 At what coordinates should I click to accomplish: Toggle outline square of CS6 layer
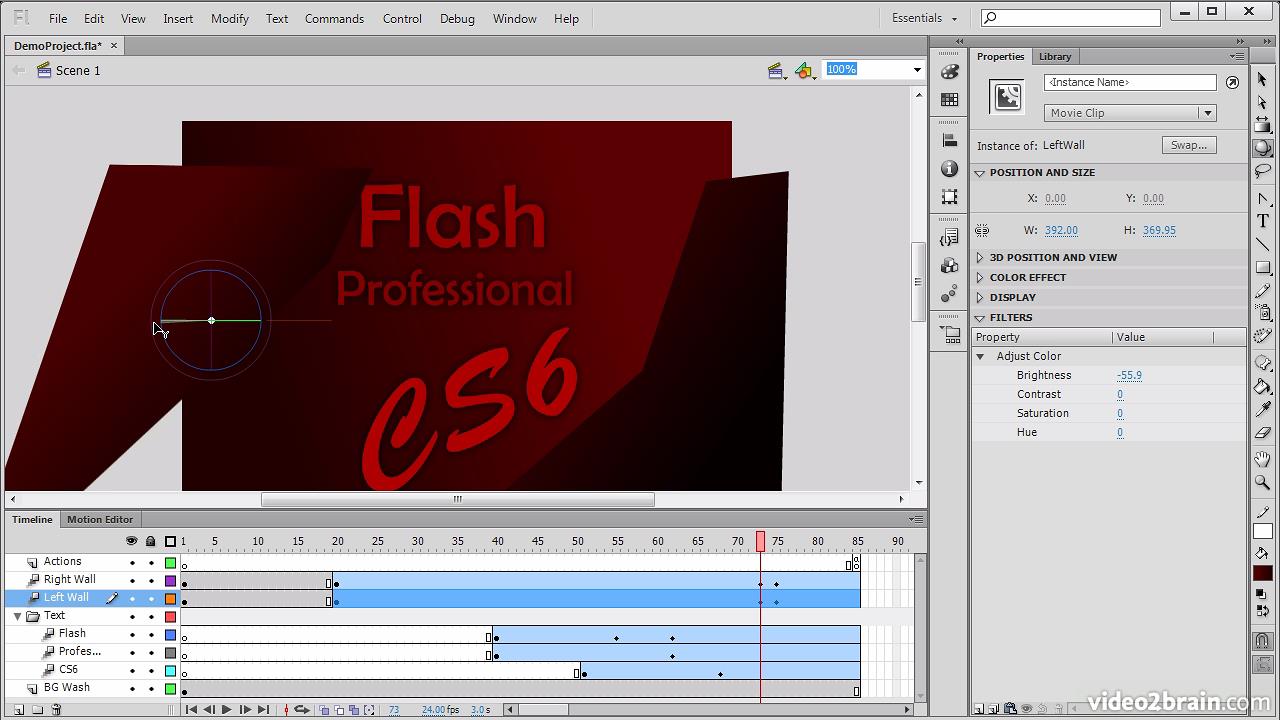pyautogui.click(x=170, y=671)
